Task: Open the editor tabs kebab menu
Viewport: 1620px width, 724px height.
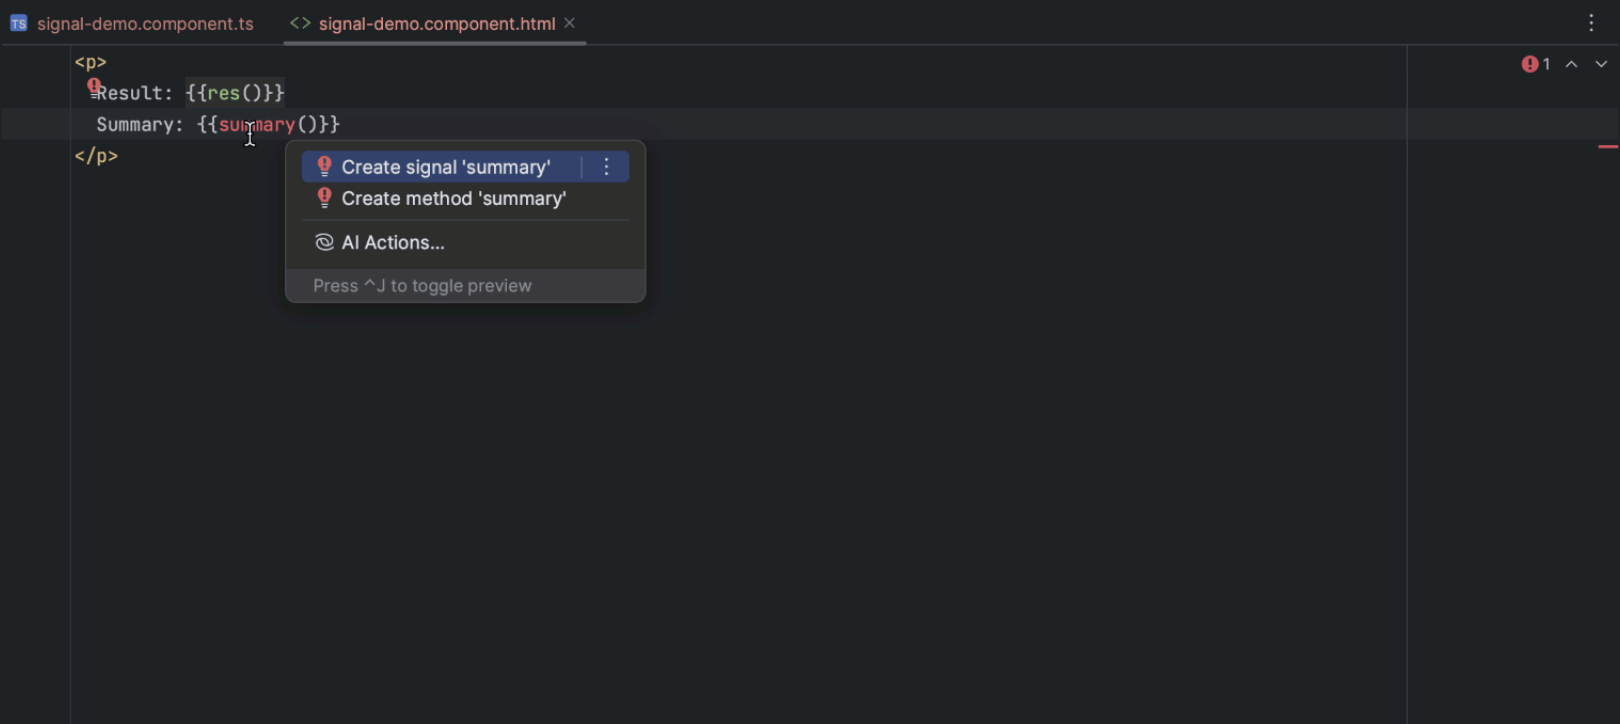Action: point(1591,23)
